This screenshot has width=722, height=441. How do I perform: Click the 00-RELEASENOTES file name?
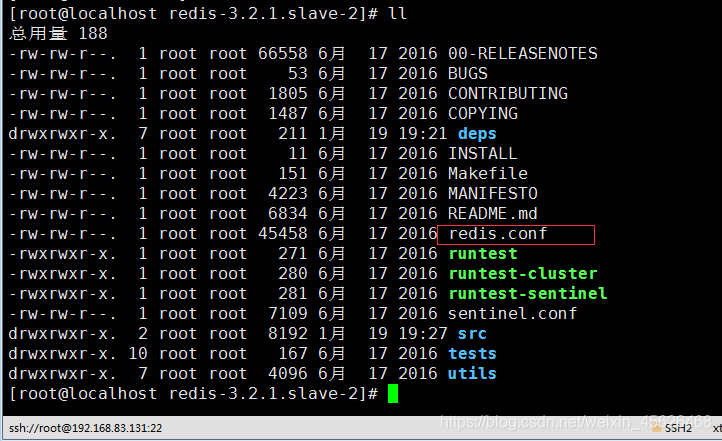click(523, 53)
